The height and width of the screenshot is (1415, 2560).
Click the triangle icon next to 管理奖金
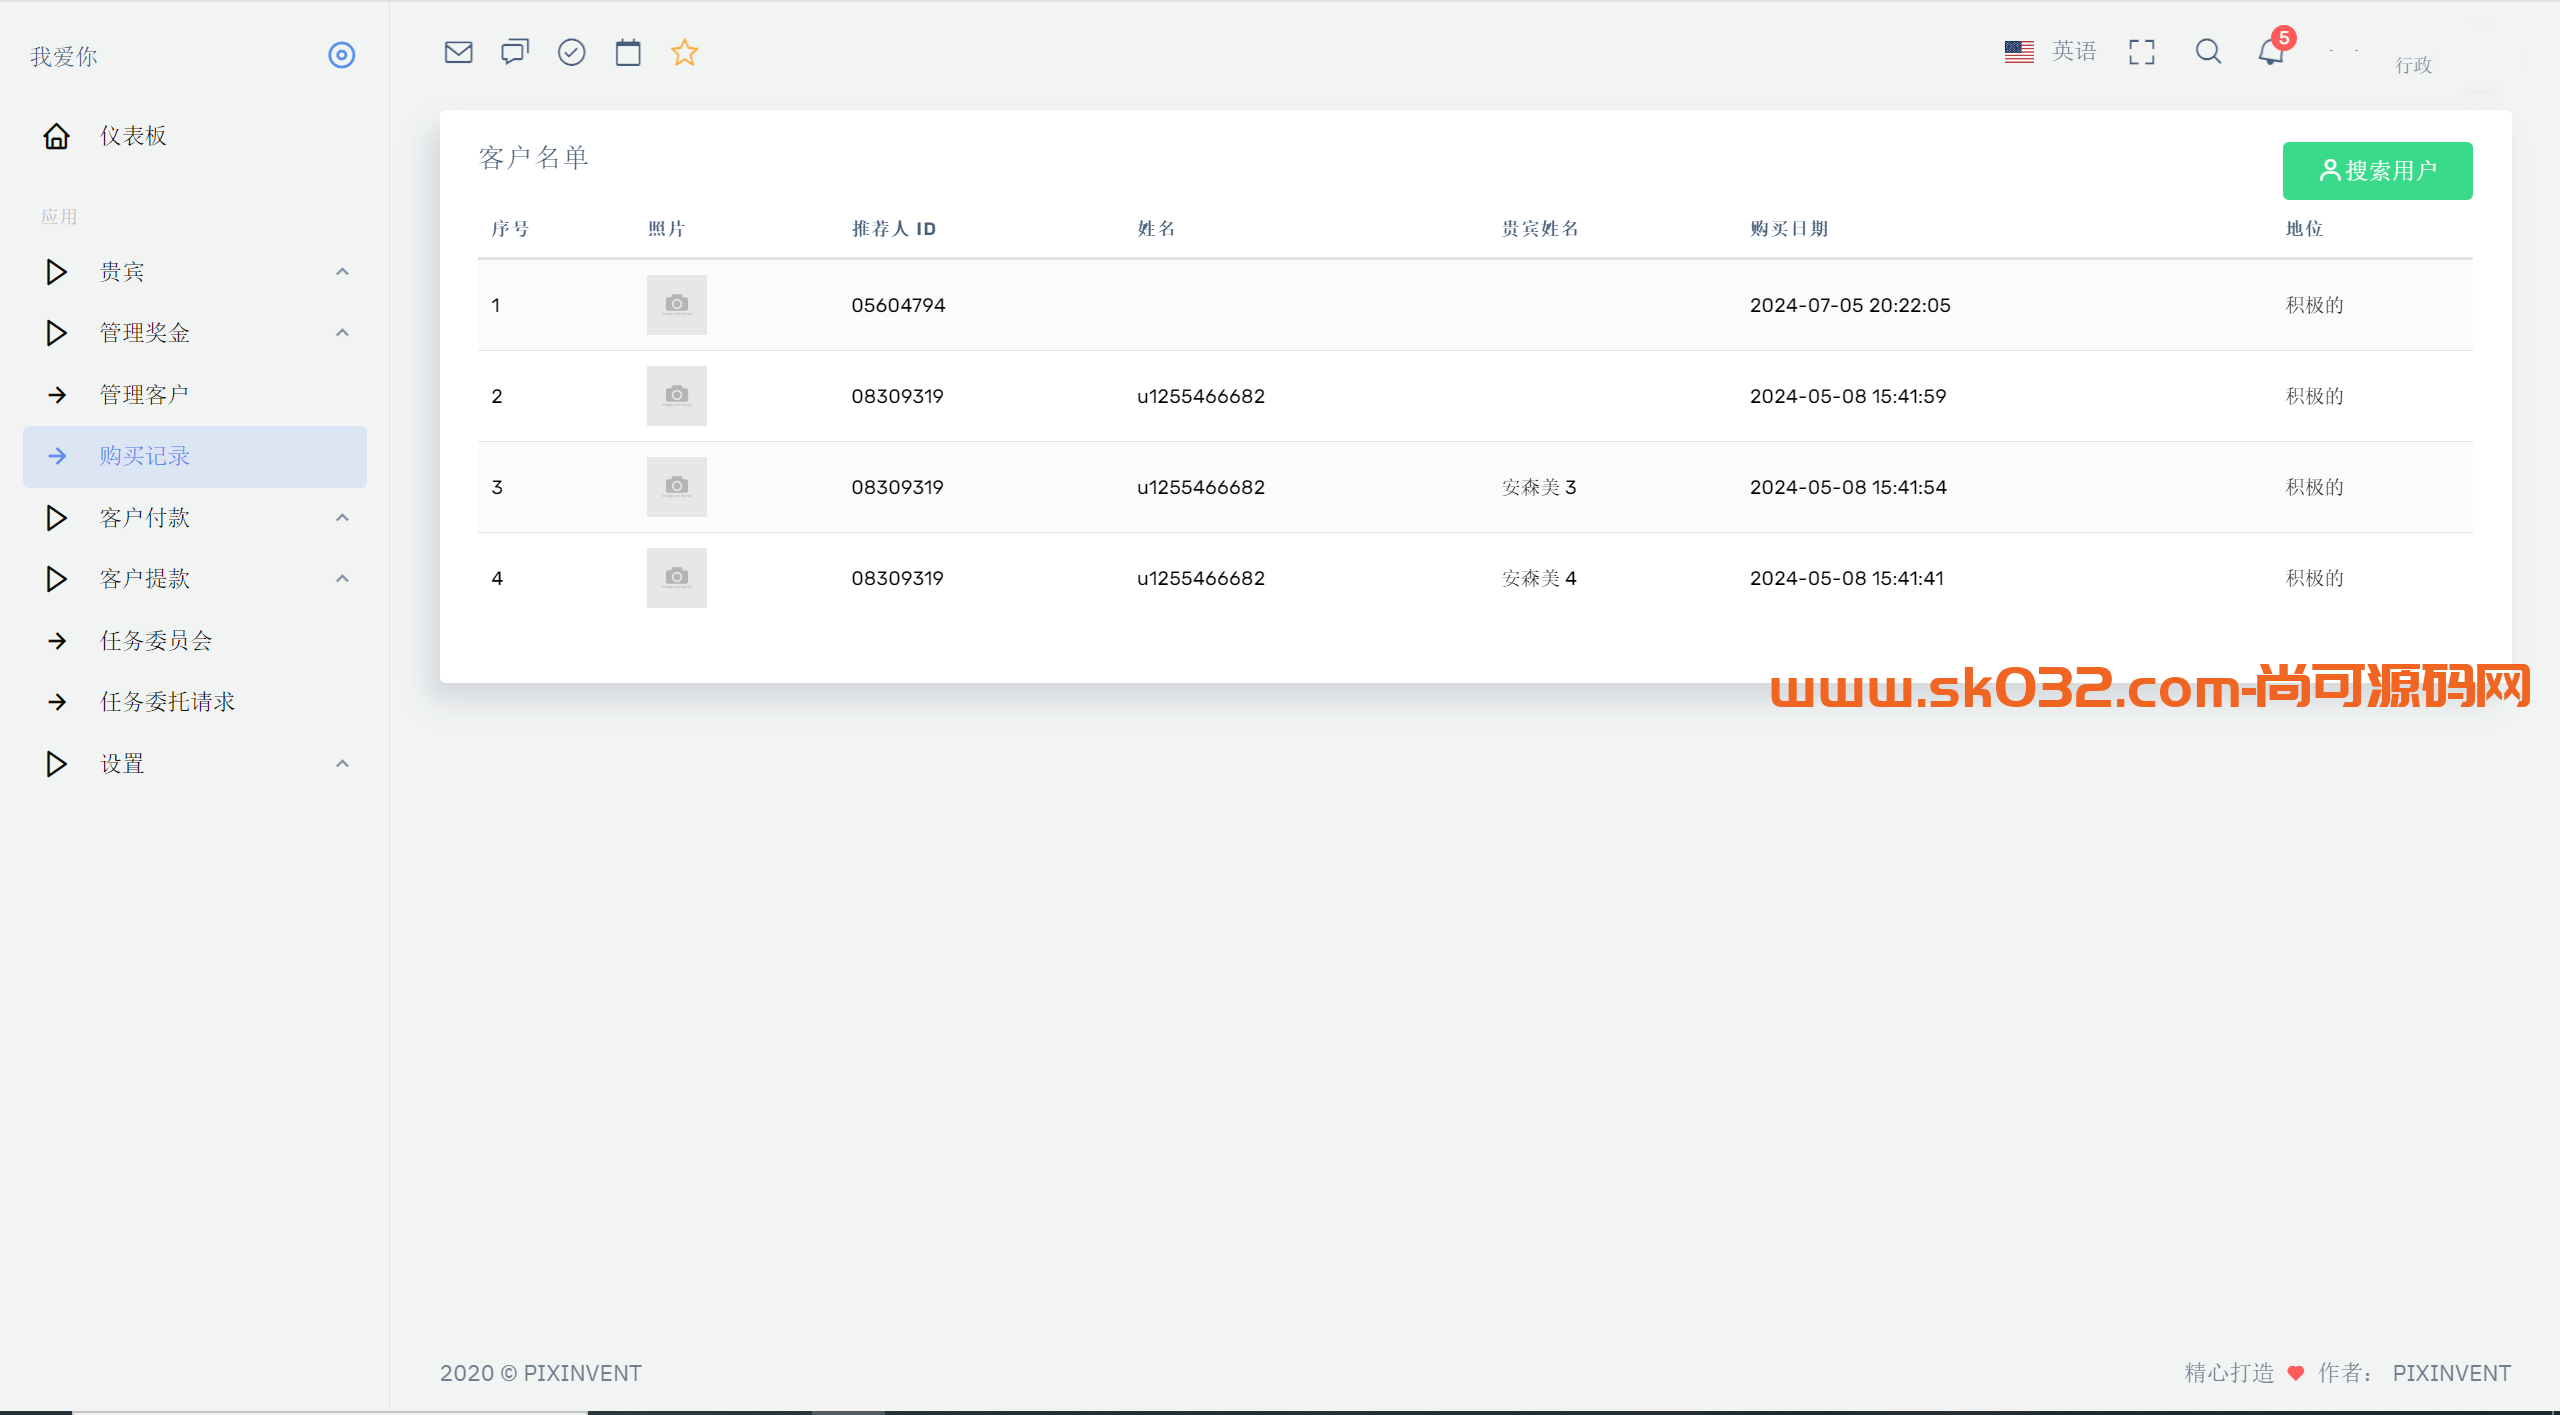[56, 333]
